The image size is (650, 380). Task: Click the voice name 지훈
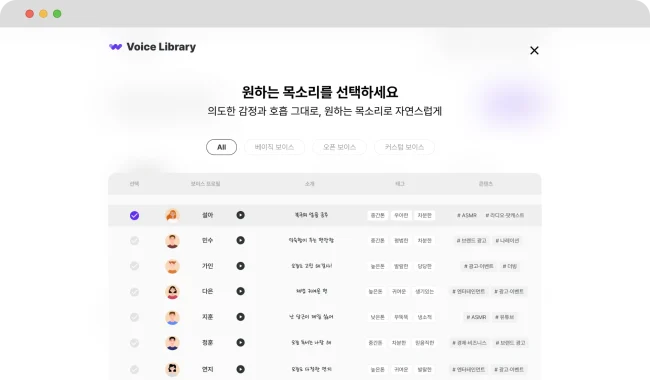(207, 317)
